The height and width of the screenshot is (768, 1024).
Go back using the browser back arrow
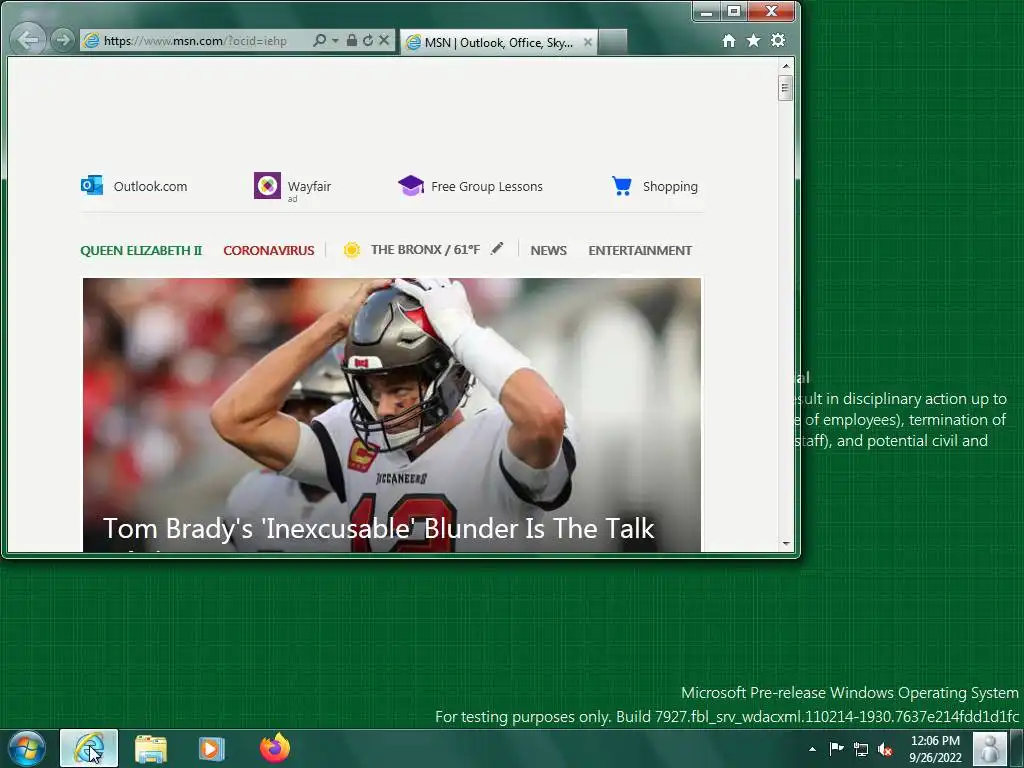27,40
